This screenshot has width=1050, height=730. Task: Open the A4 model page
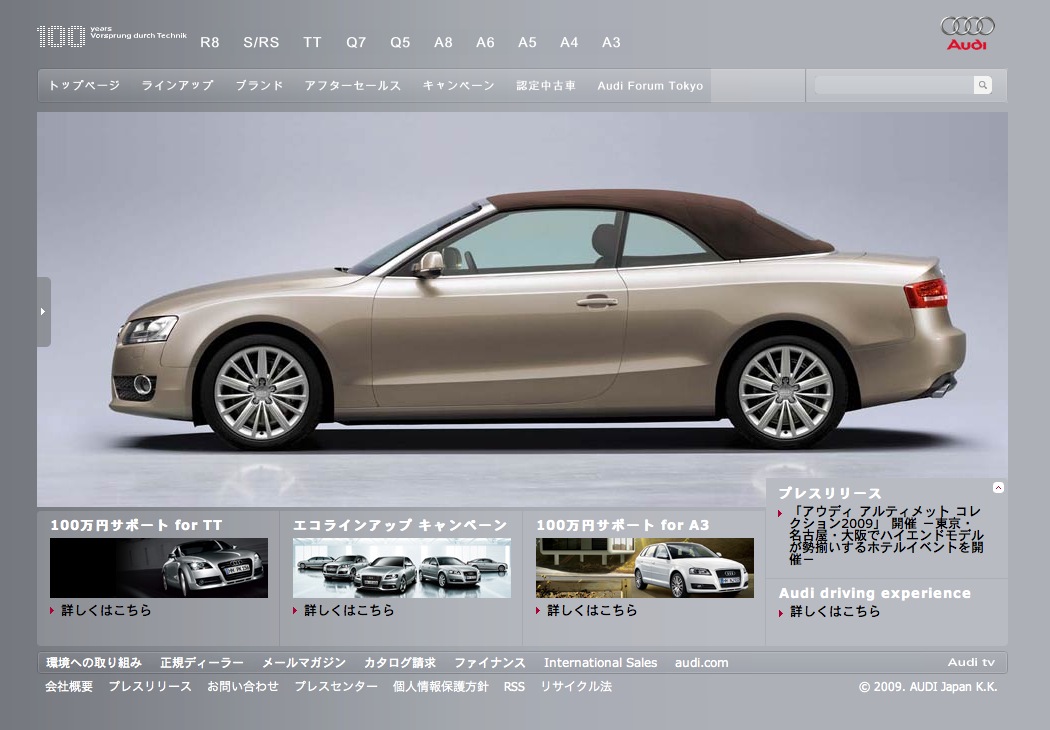click(x=569, y=42)
